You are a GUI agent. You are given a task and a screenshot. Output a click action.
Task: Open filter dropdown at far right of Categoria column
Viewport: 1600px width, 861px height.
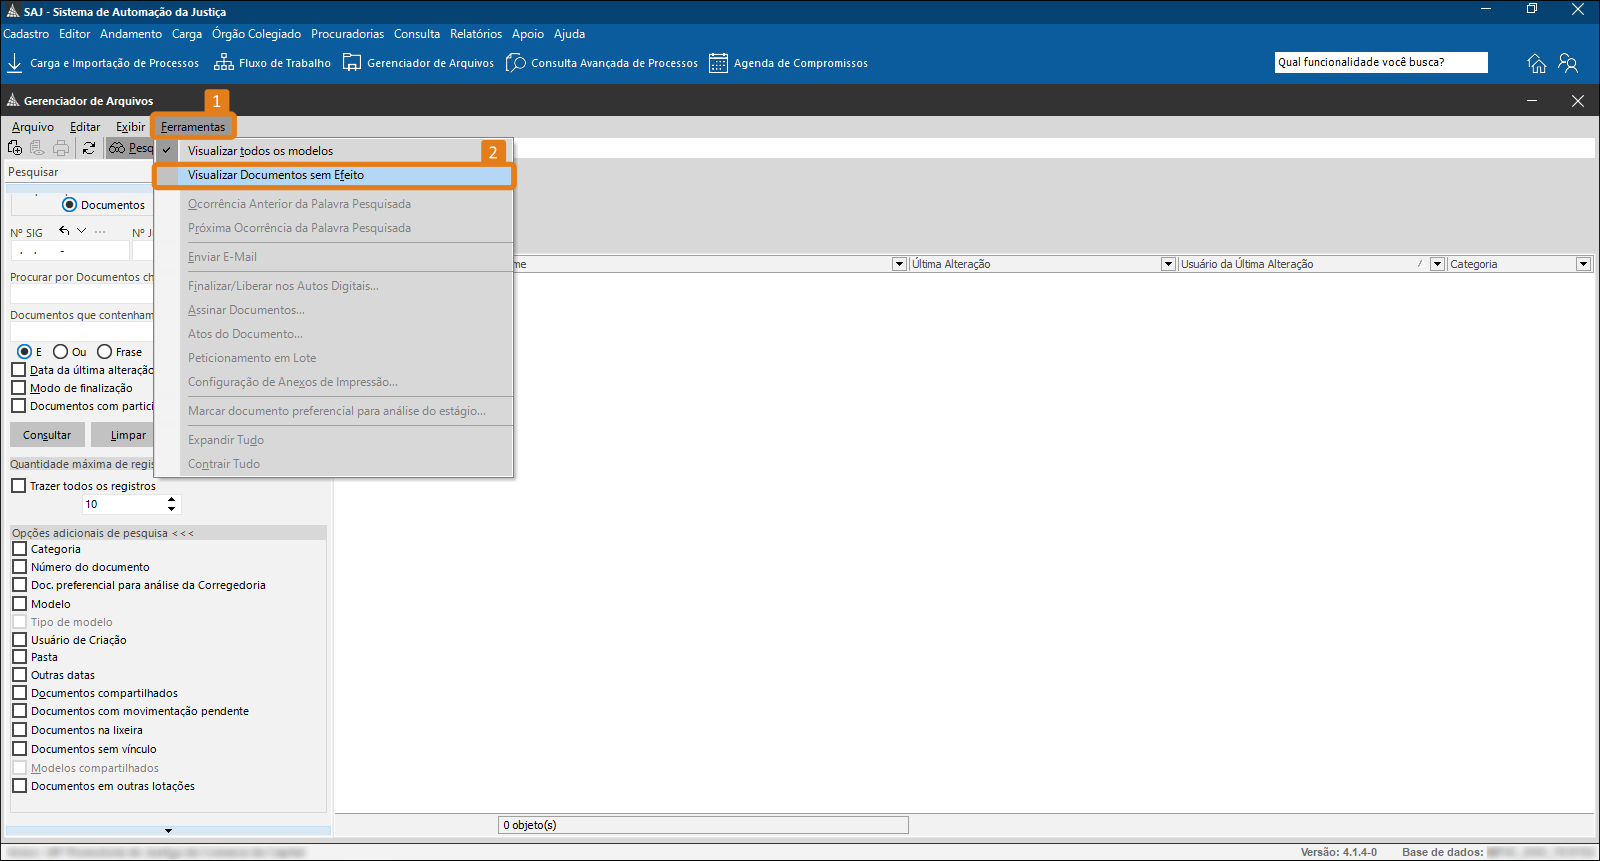(x=1583, y=264)
